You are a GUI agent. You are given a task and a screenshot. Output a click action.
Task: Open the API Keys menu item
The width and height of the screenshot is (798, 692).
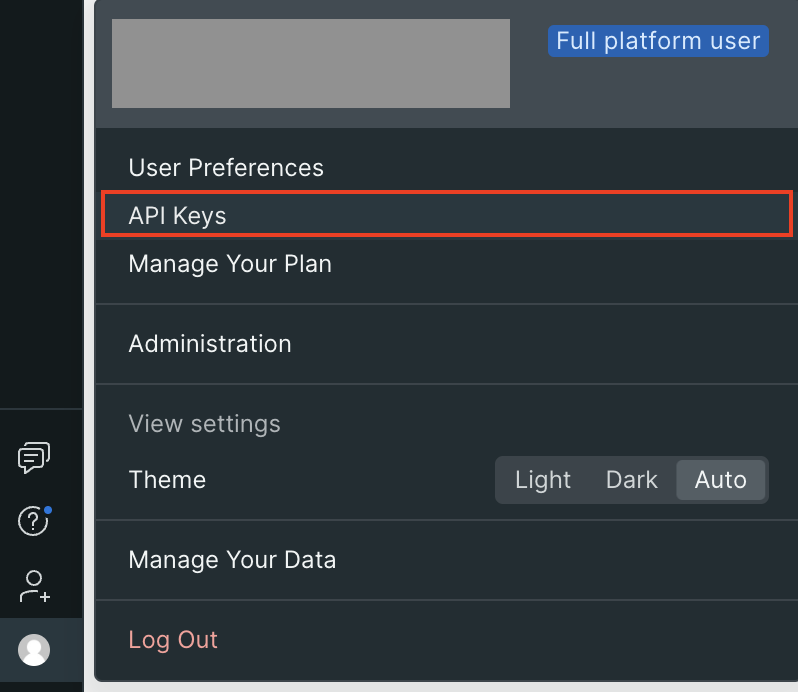178,216
